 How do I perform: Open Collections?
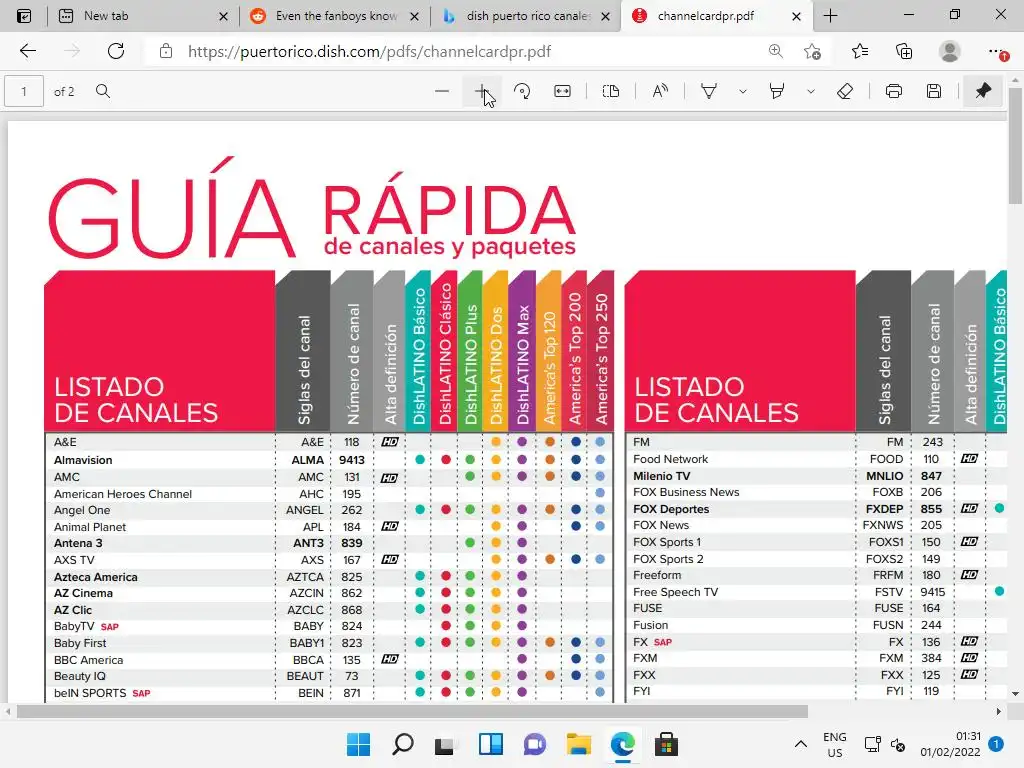(x=904, y=52)
